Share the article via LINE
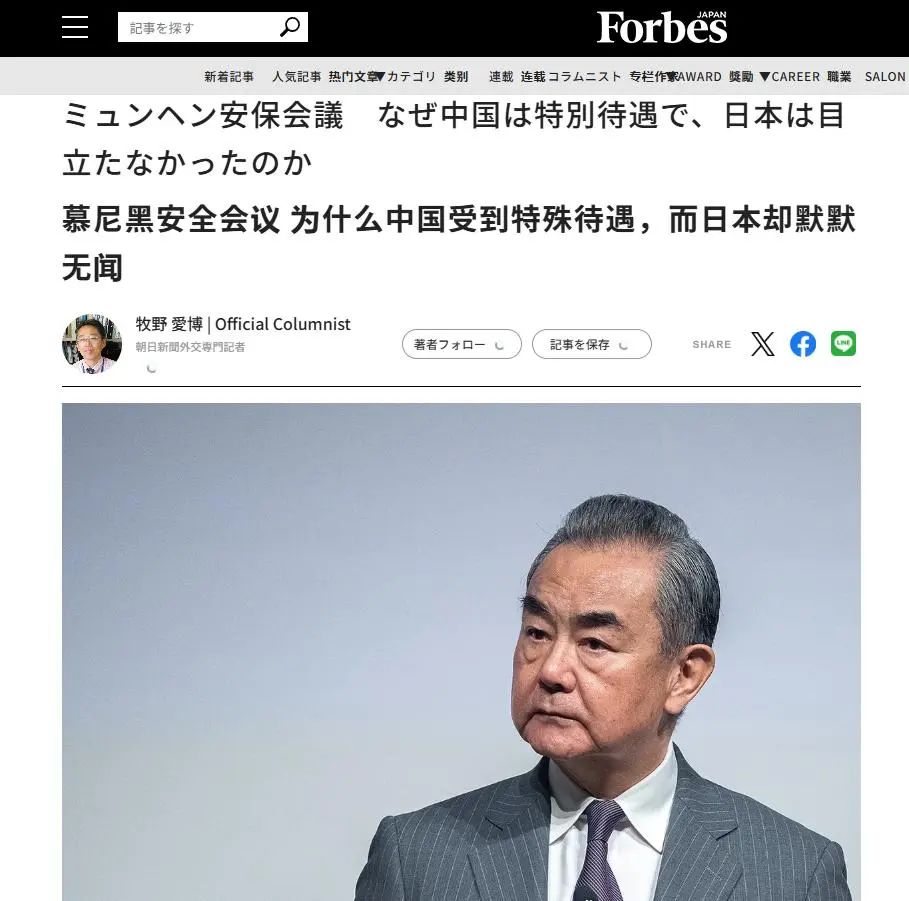 [843, 343]
